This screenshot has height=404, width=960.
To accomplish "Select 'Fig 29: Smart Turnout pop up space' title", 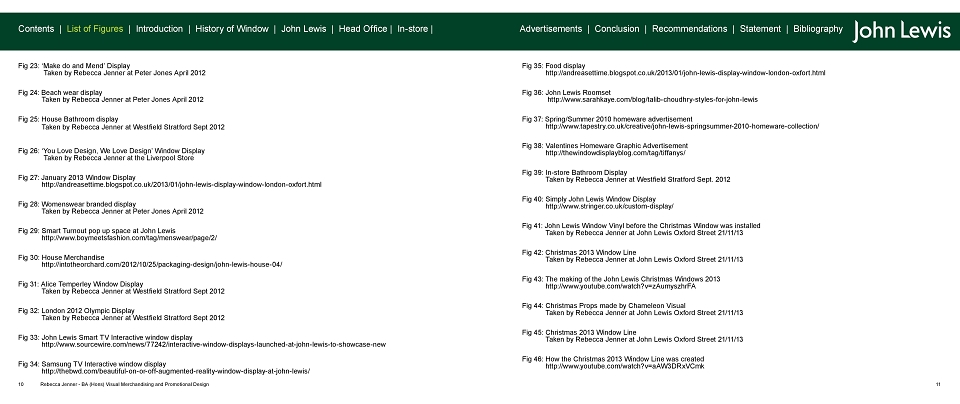I will pyautogui.click(x=97, y=231).
